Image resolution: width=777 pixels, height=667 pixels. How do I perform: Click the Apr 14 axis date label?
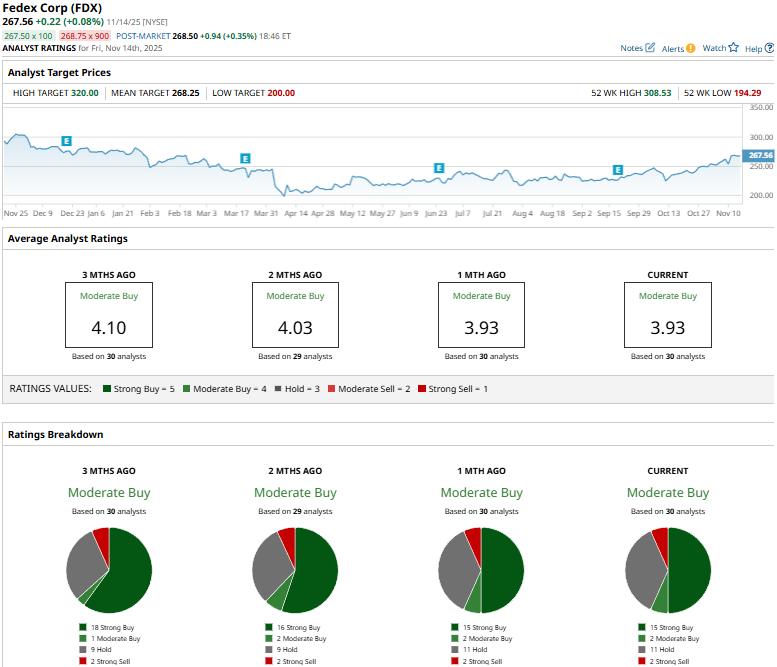click(x=296, y=213)
